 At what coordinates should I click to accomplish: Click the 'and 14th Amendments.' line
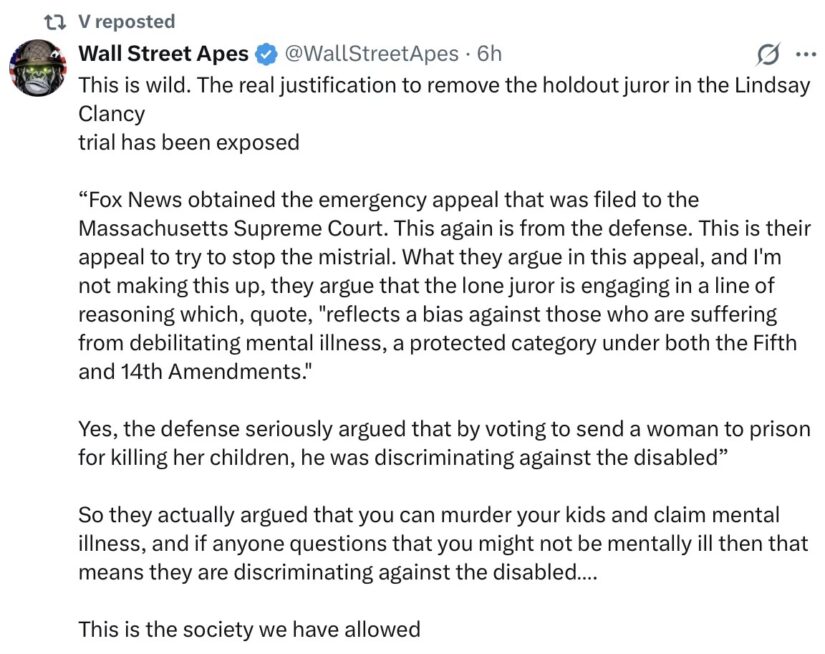tap(195, 371)
